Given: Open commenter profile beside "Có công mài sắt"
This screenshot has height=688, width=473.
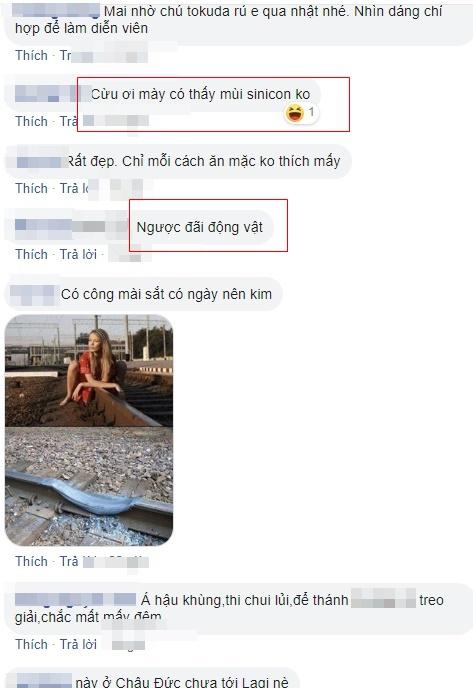Looking at the screenshot, I should (x=33, y=295).
